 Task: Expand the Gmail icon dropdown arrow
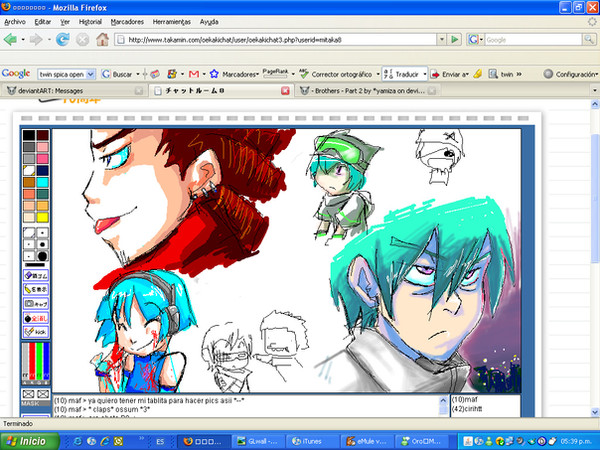pyautogui.click(x=204, y=74)
